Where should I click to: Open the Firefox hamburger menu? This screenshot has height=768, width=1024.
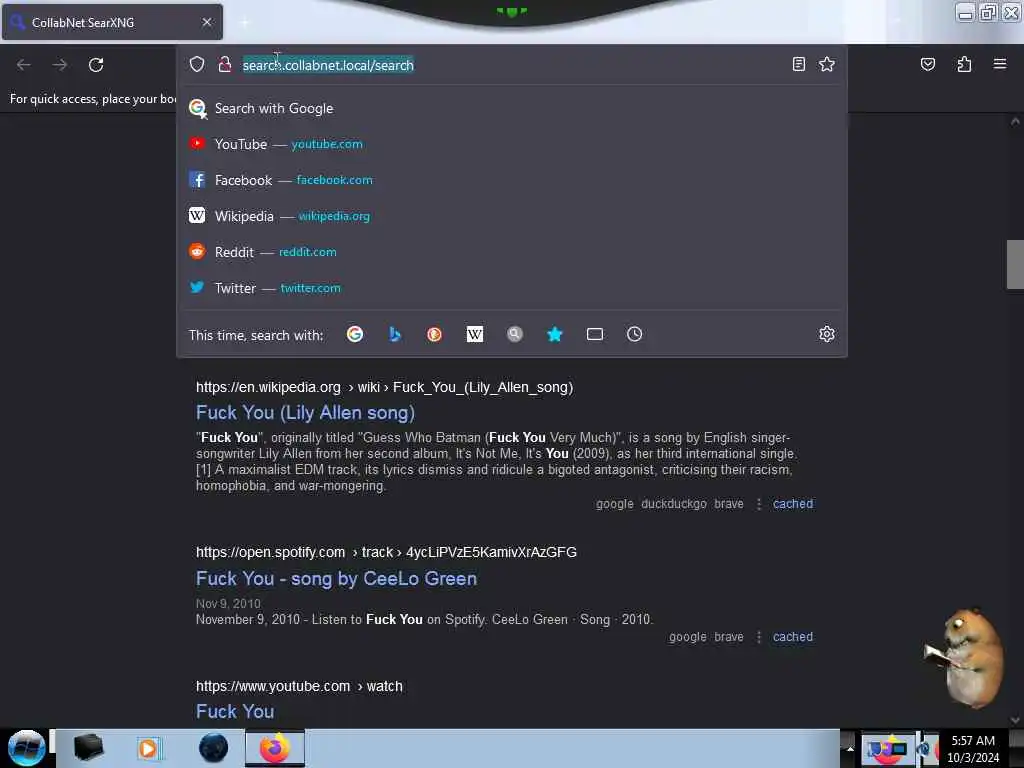coord(1000,64)
